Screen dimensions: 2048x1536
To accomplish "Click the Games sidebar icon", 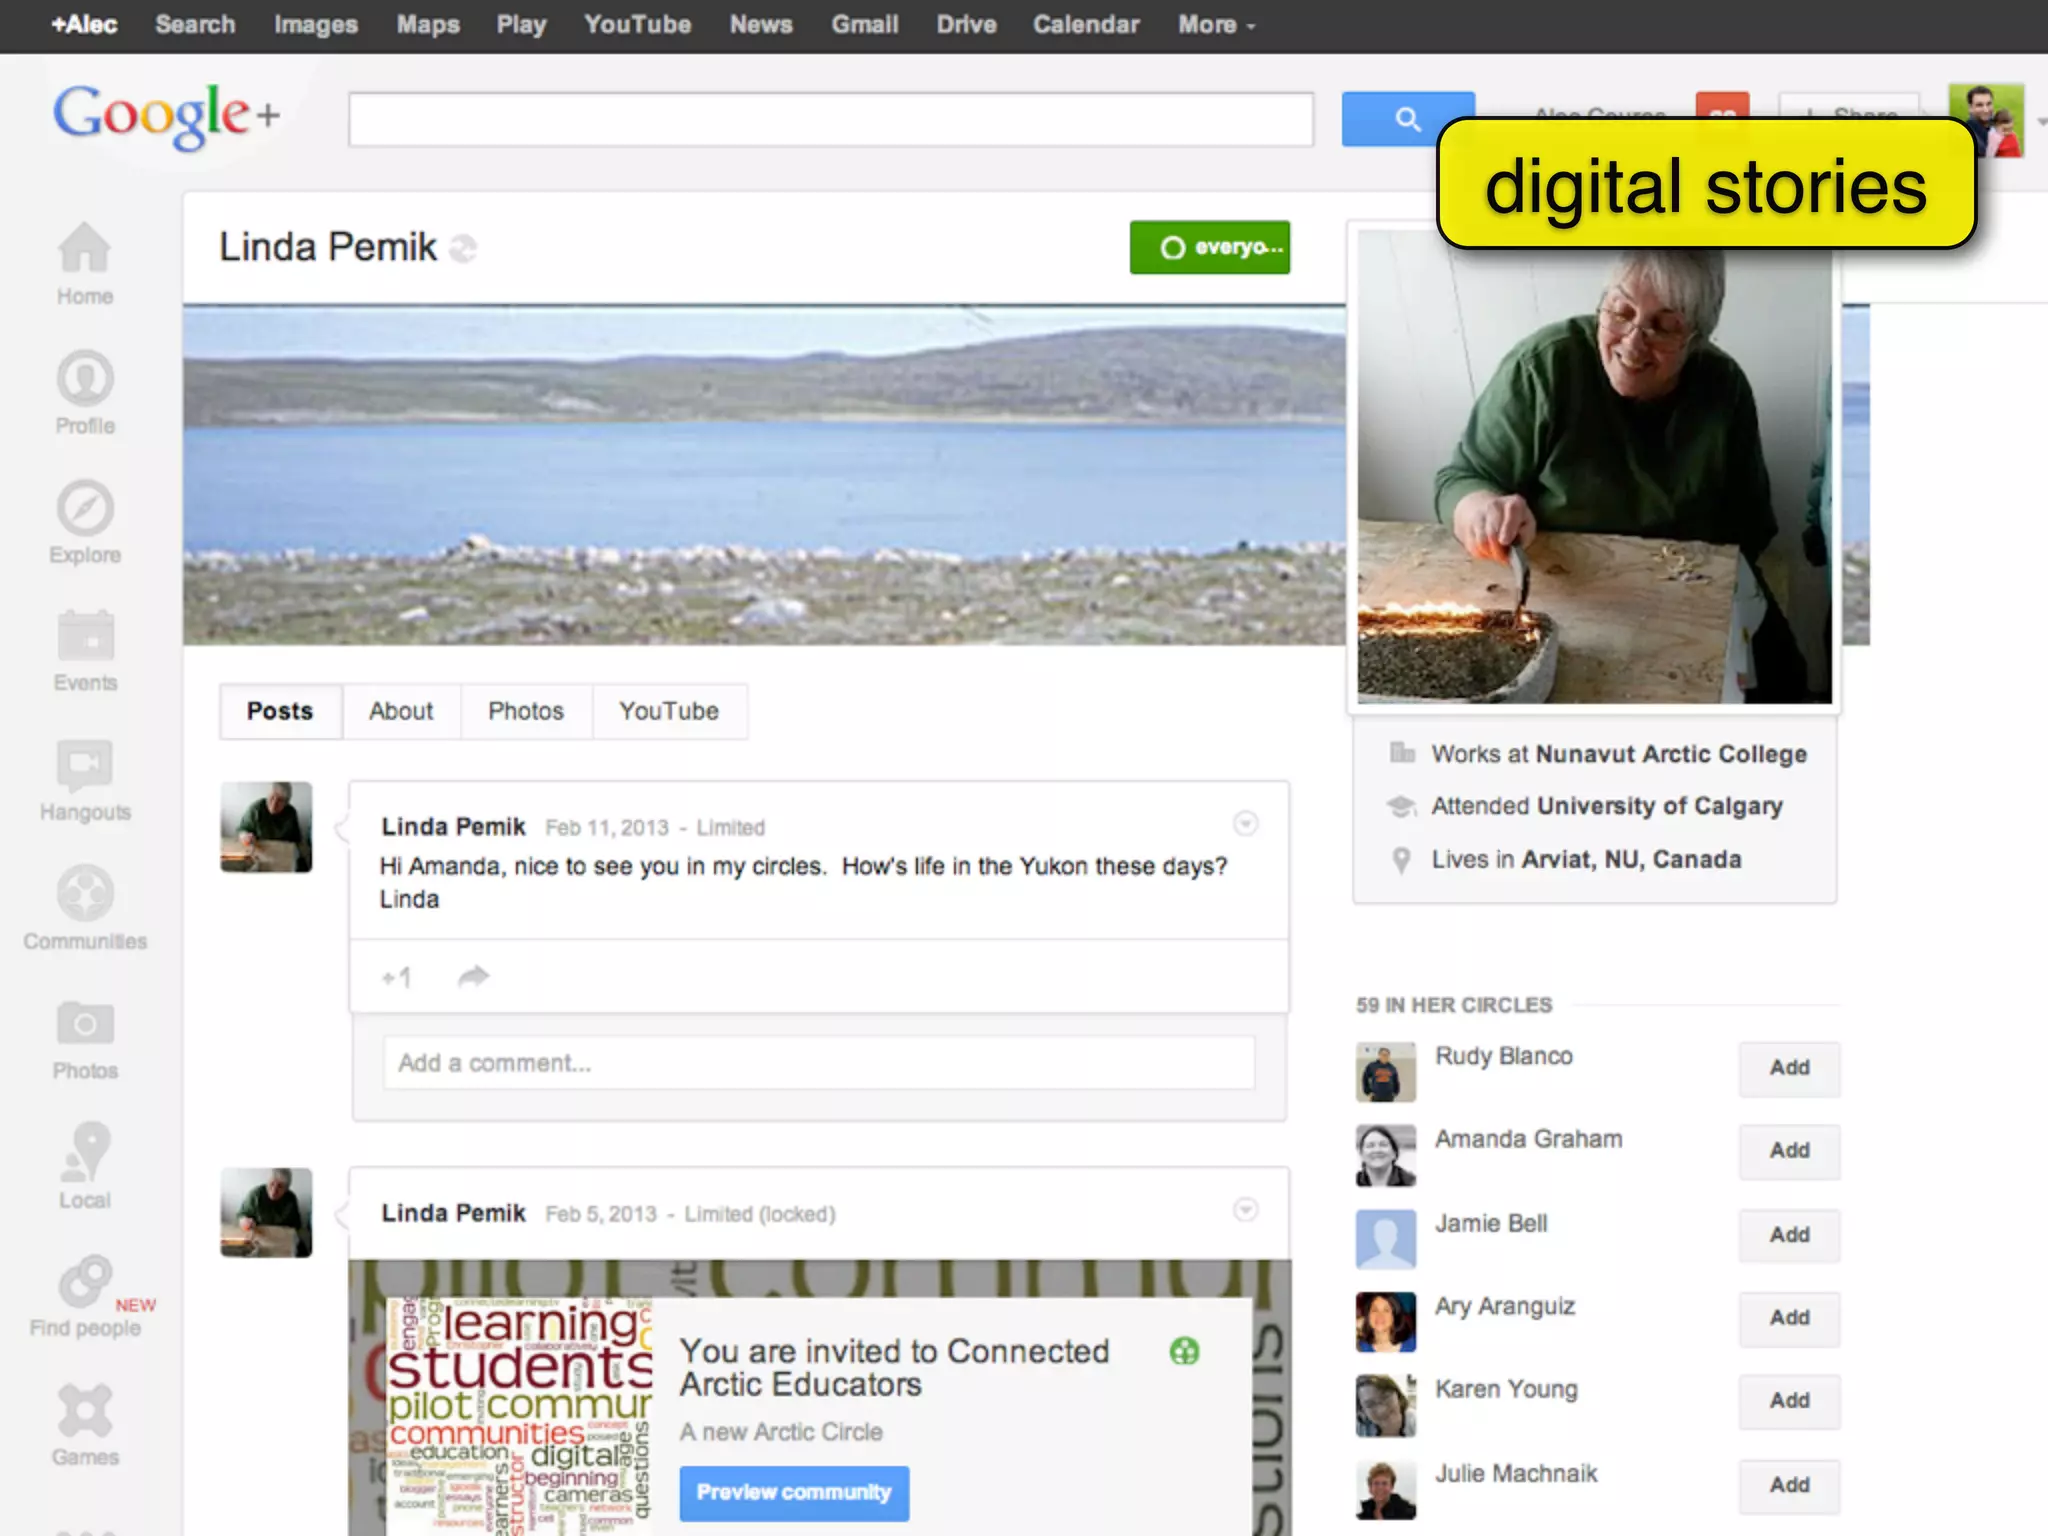I will [84, 1410].
